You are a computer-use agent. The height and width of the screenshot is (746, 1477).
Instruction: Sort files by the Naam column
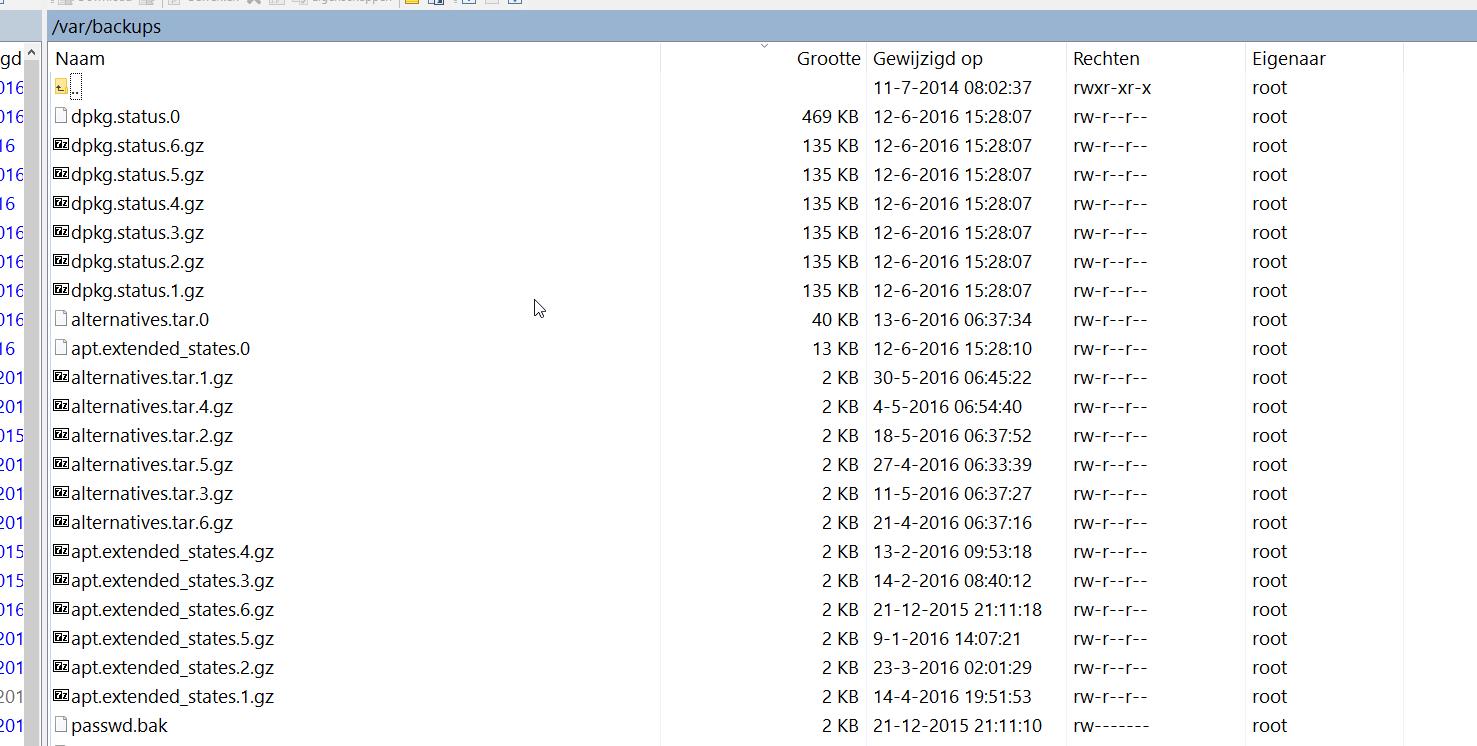[x=355, y=58]
